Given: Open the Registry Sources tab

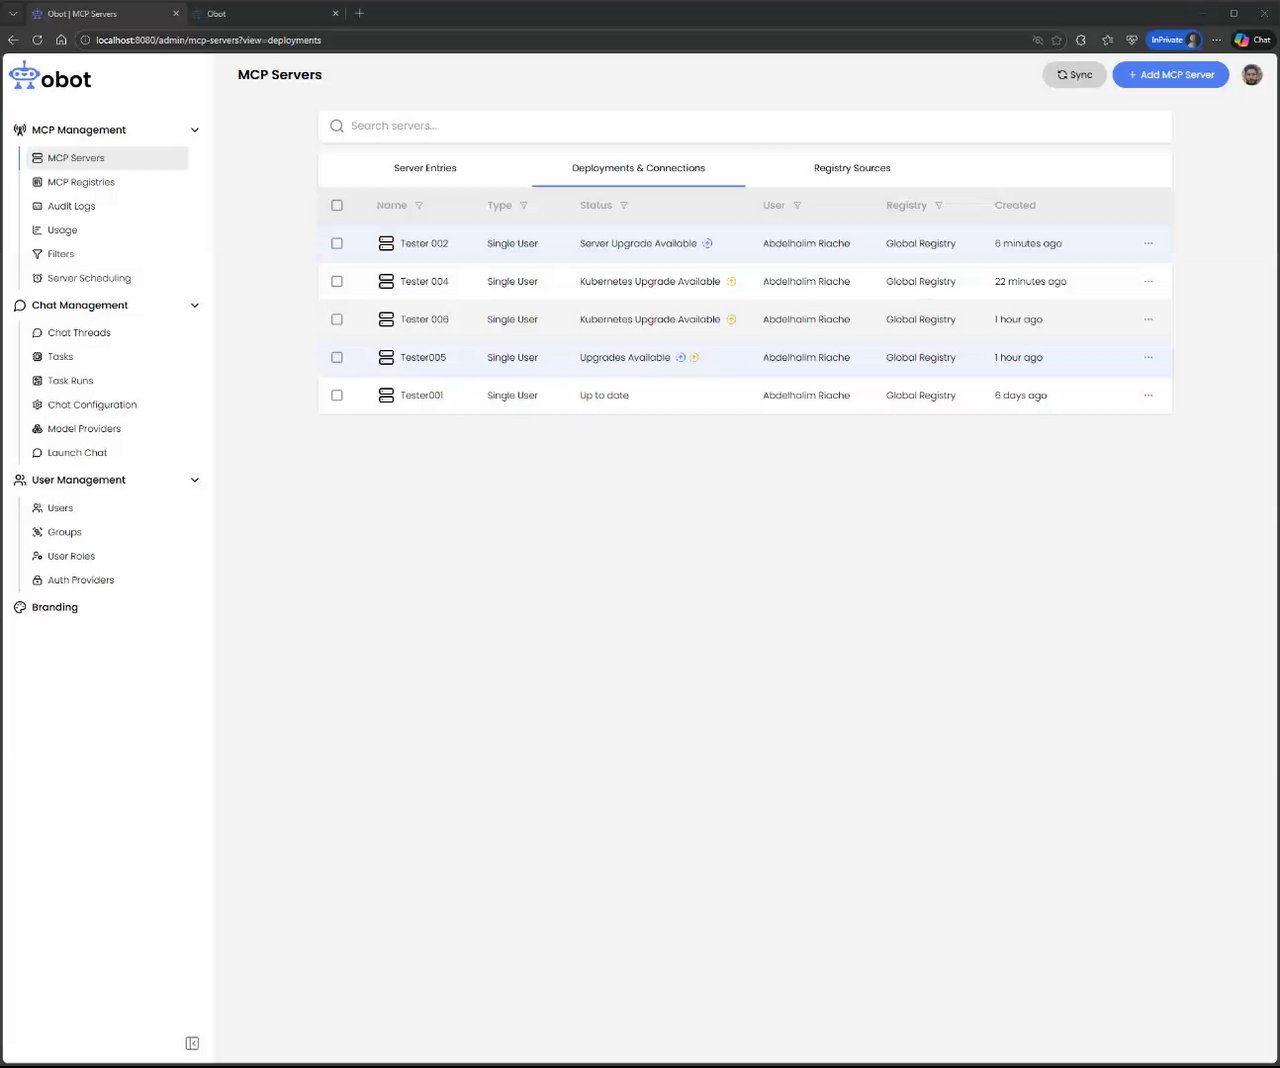Looking at the screenshot, I should click(x=852, y=168).
